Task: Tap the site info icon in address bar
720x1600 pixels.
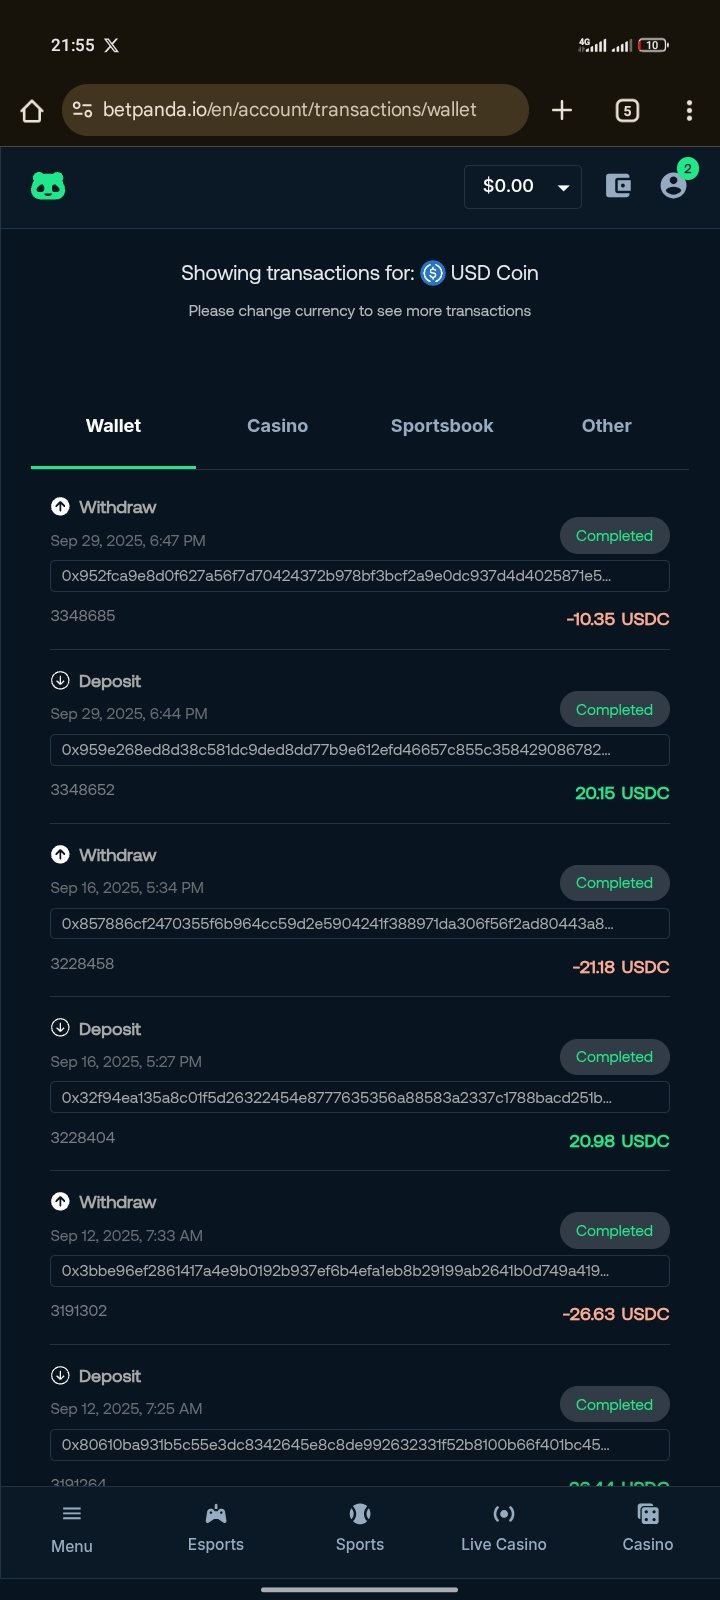Action: pos(83,110)
